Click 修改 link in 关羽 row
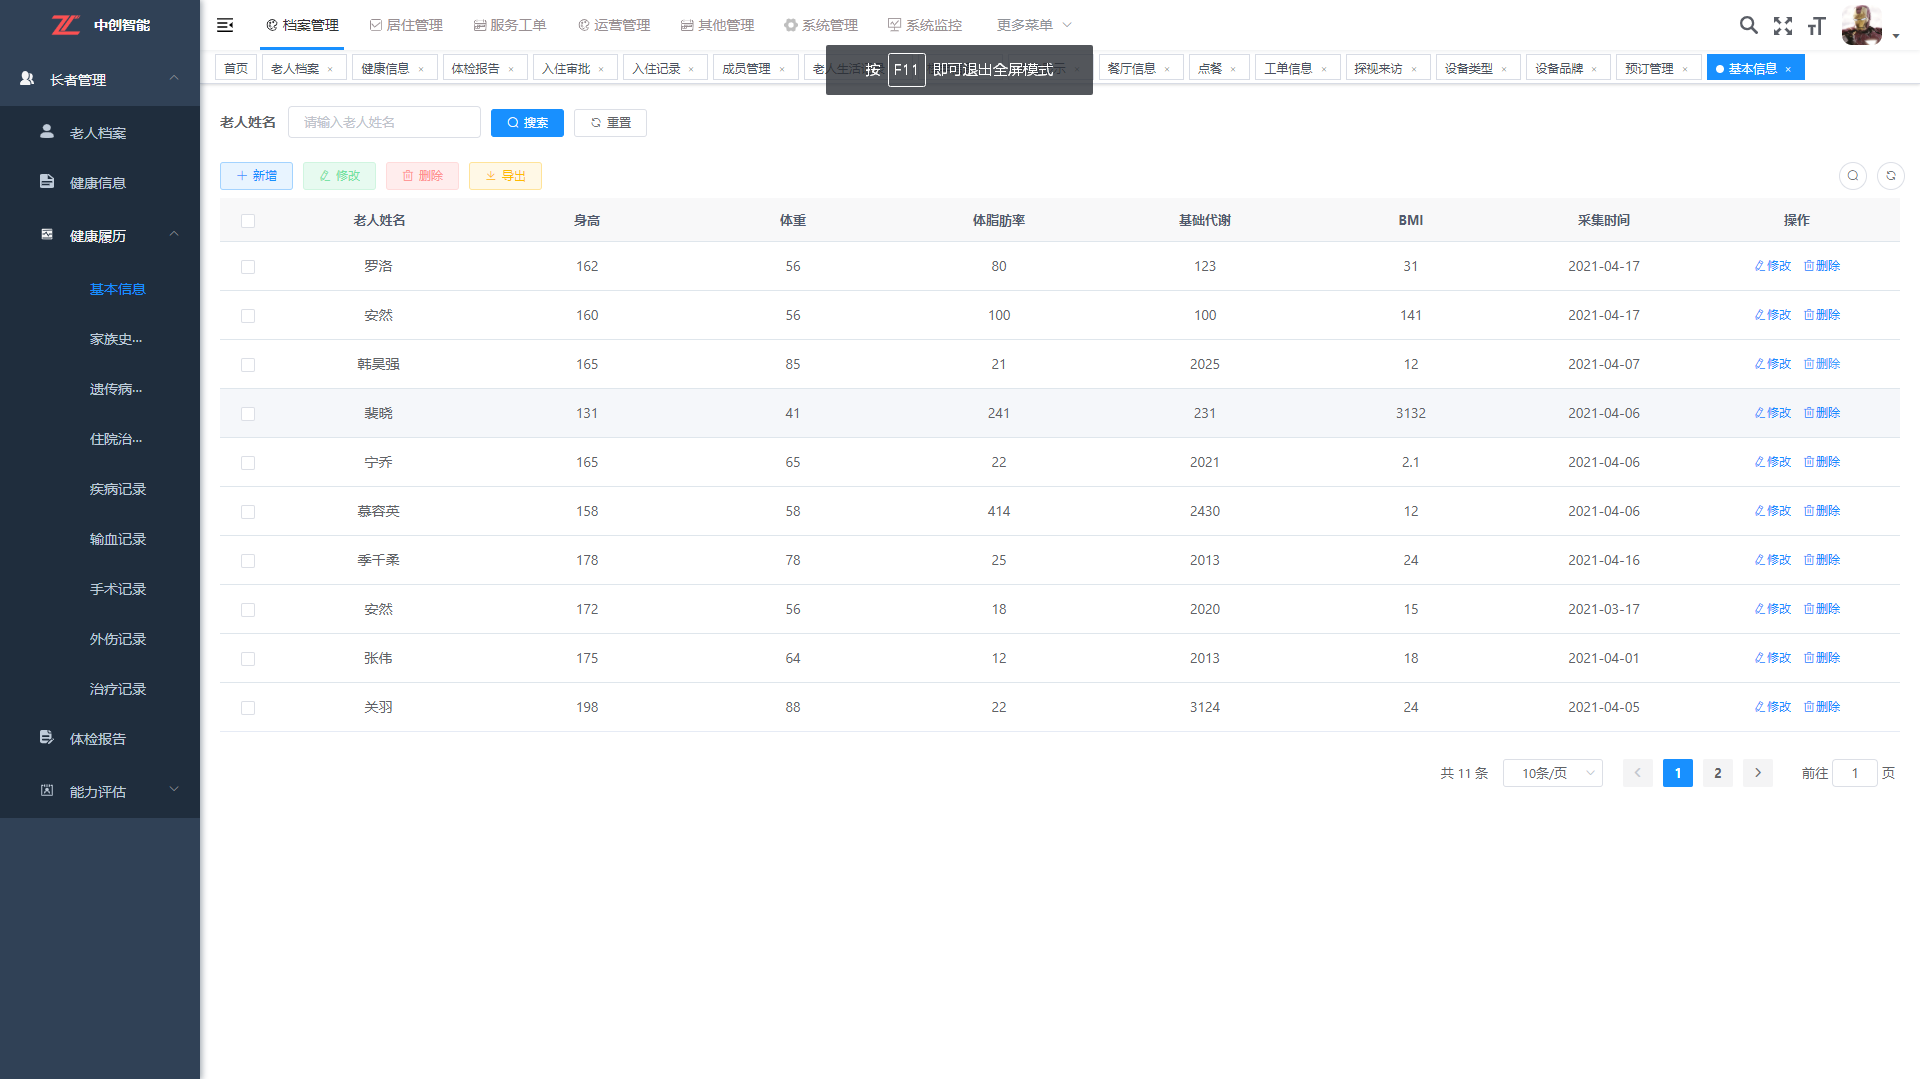Screen dimensions: 1920x1079 pos(1772,707)
